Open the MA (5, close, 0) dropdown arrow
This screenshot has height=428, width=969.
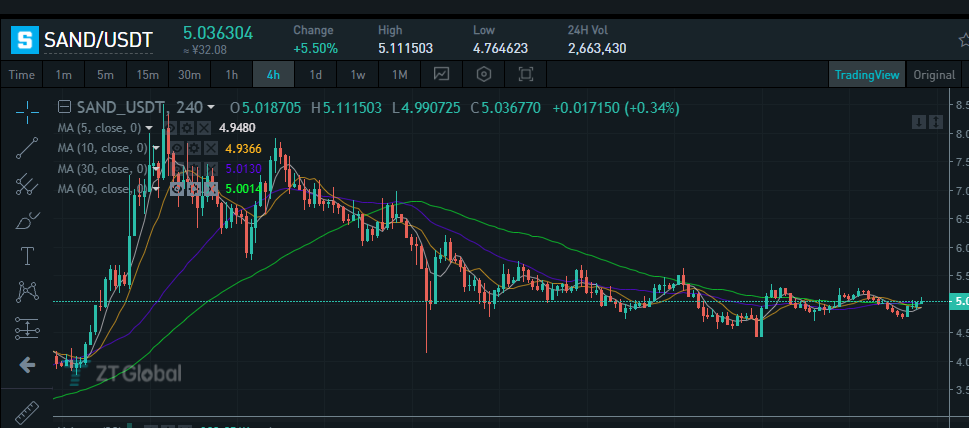click(149, 128)
